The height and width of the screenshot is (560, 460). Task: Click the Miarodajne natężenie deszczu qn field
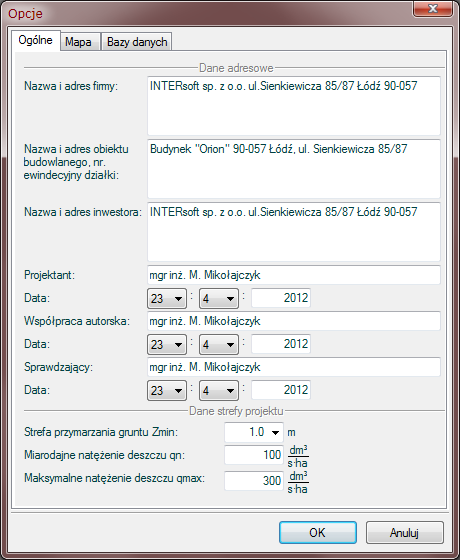[254, 455]
